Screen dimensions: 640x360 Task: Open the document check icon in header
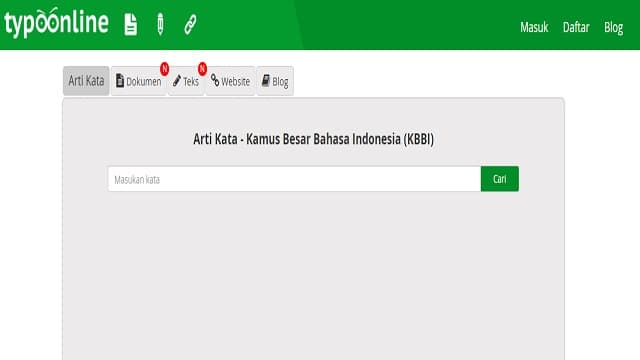click(131, 24)
